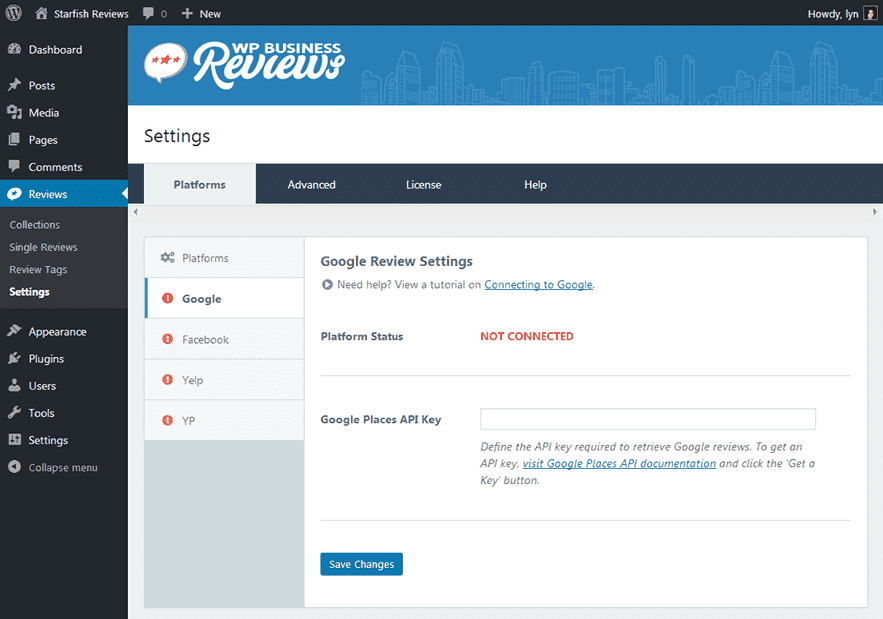
Task: Click the left scroll arrow under the tabs
Action: (135, 212)
